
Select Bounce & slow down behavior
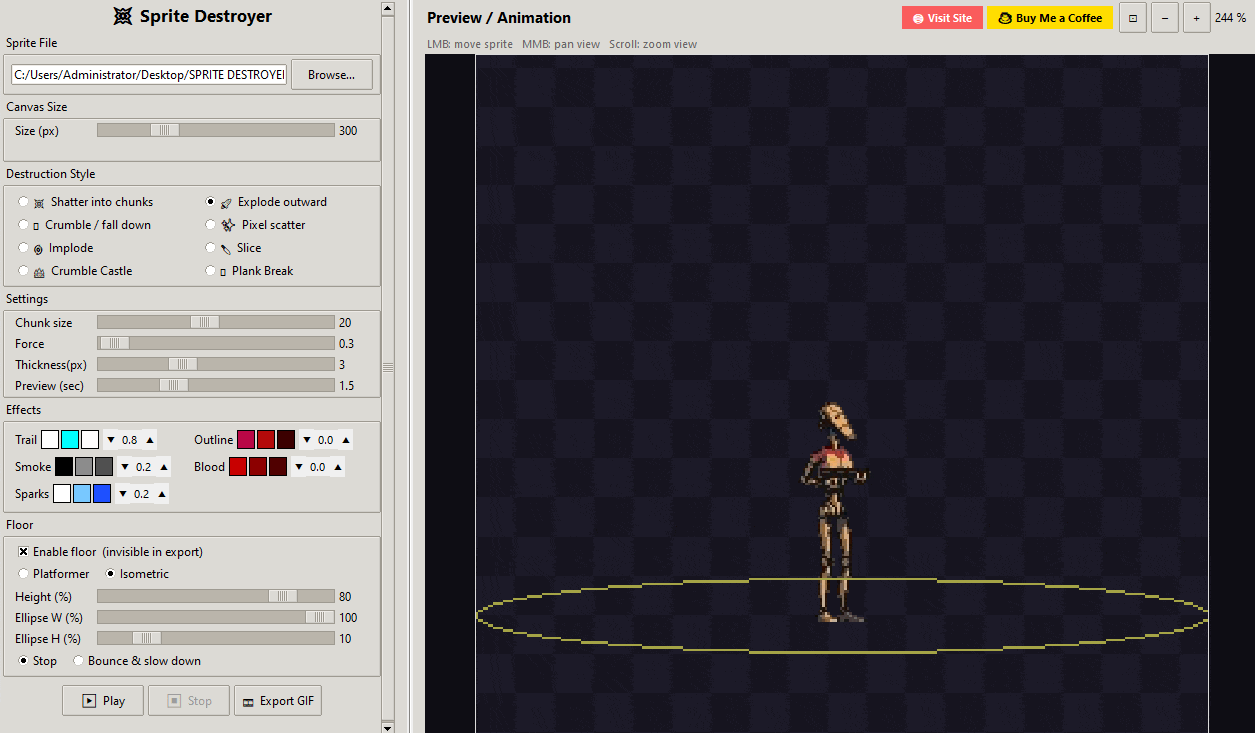point(79,661)
